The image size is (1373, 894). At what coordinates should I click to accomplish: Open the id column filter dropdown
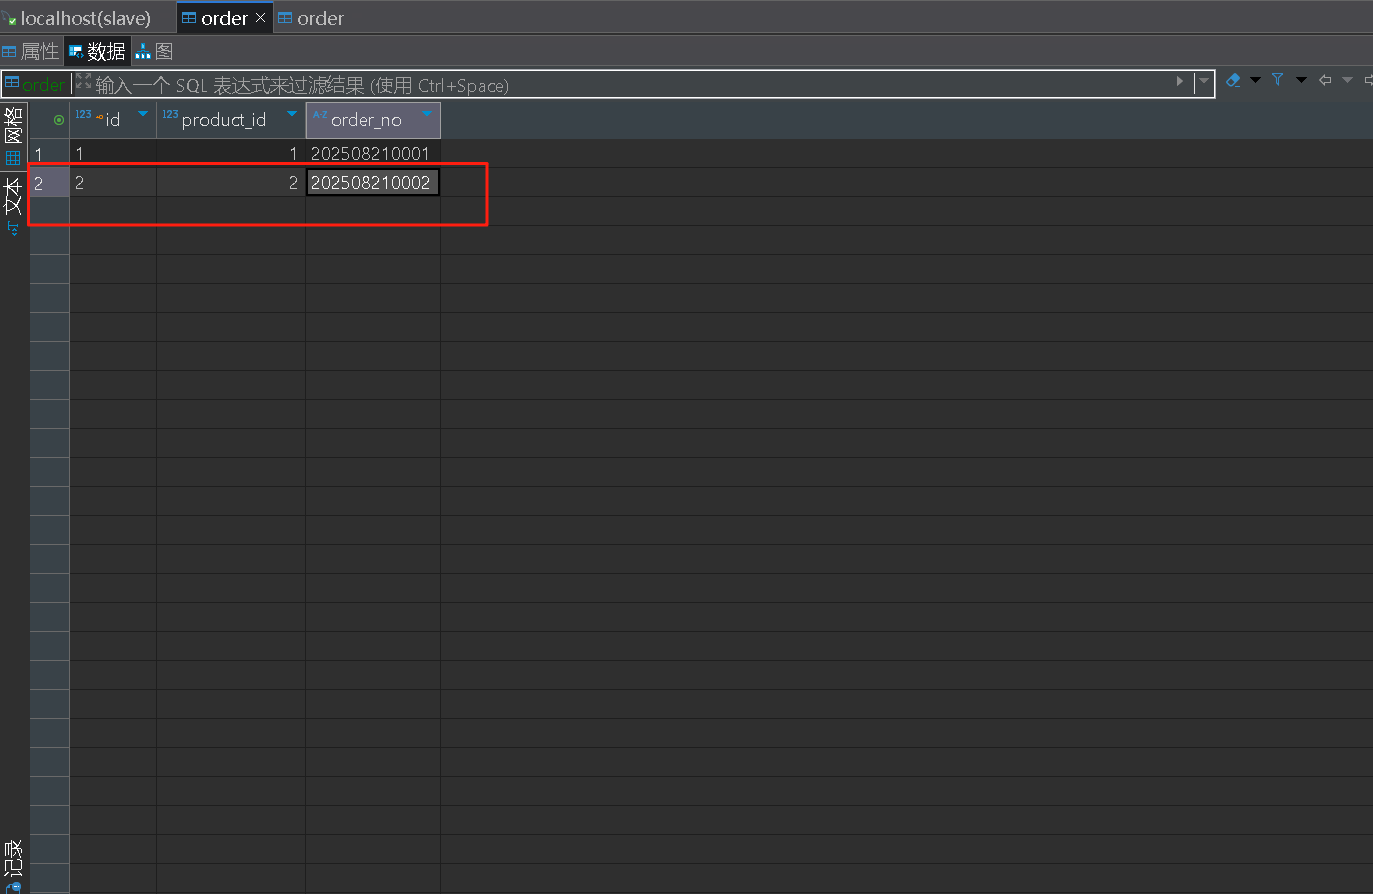143,115
